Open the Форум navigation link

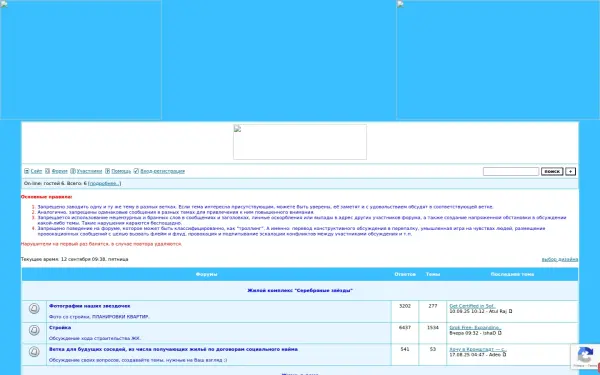(59, 171)
